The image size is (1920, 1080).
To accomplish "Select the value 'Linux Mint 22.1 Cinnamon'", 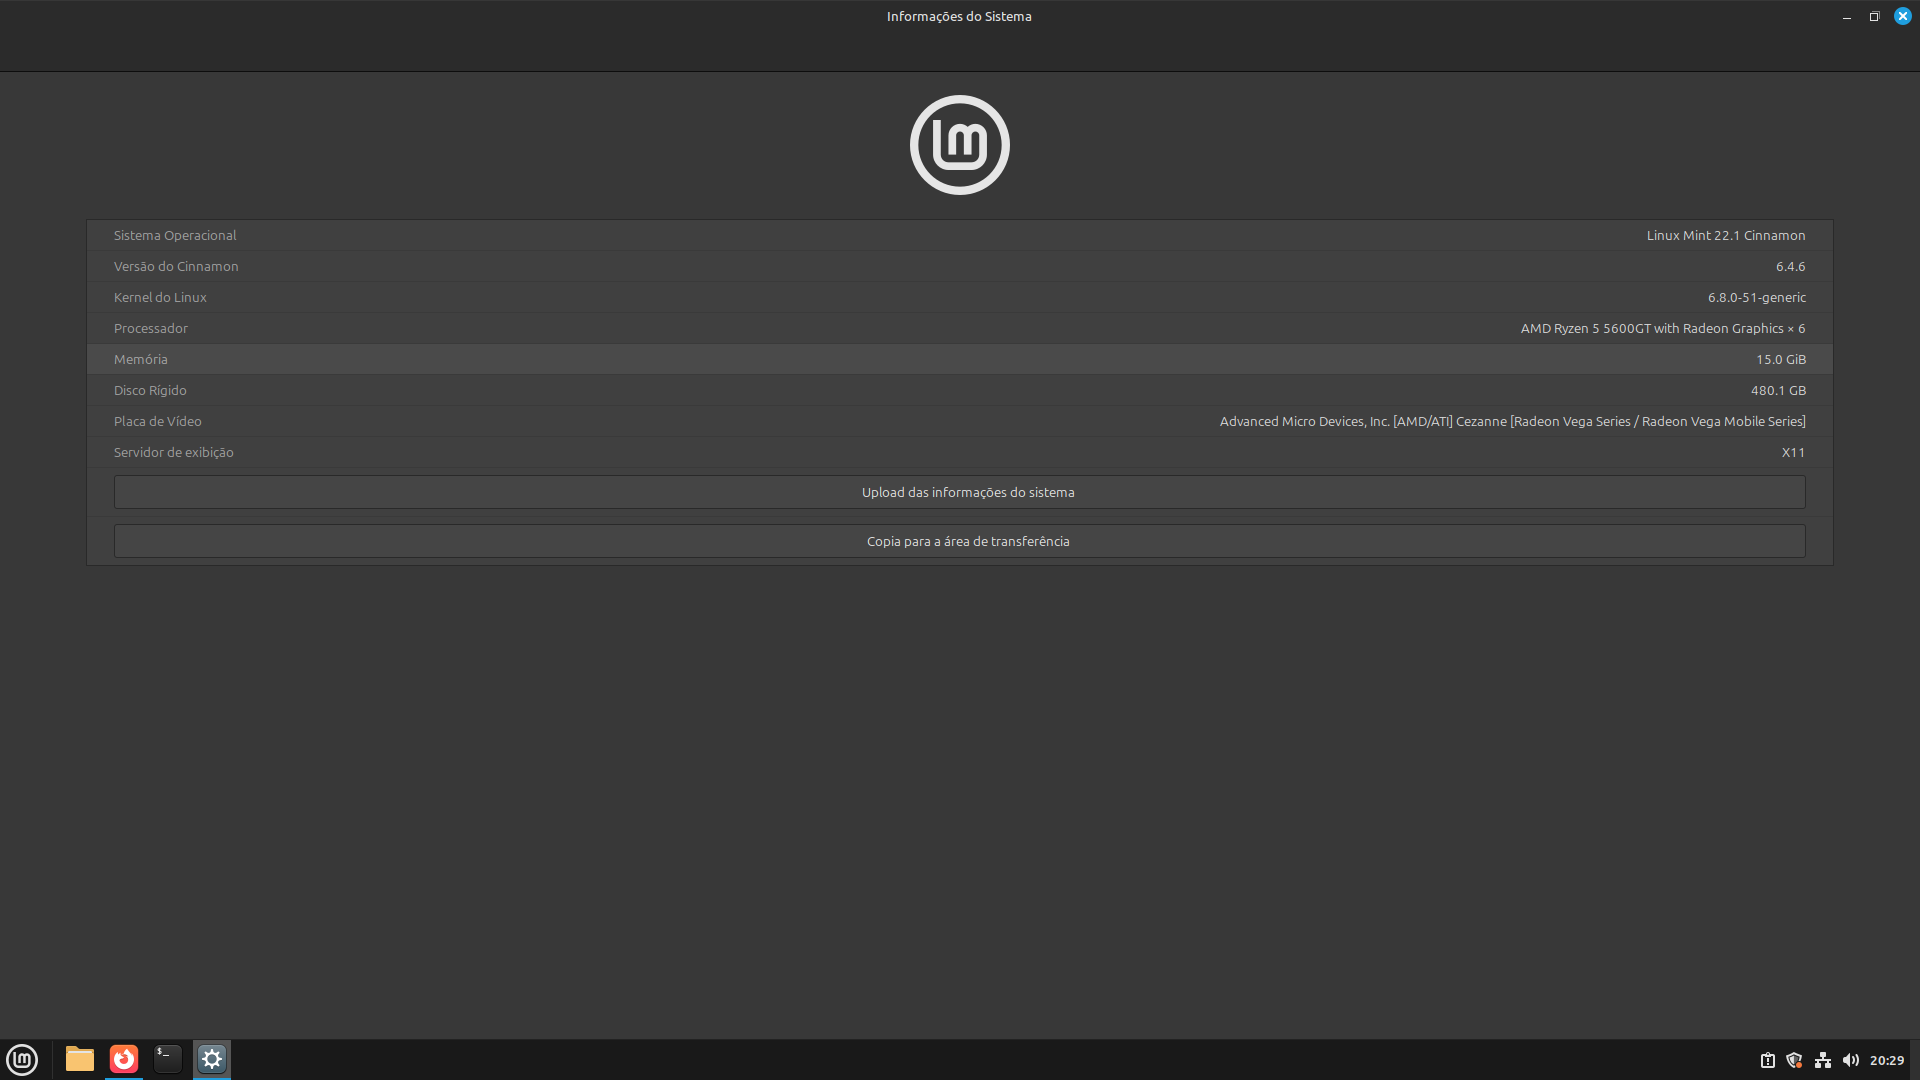I will click(1726, 235).
